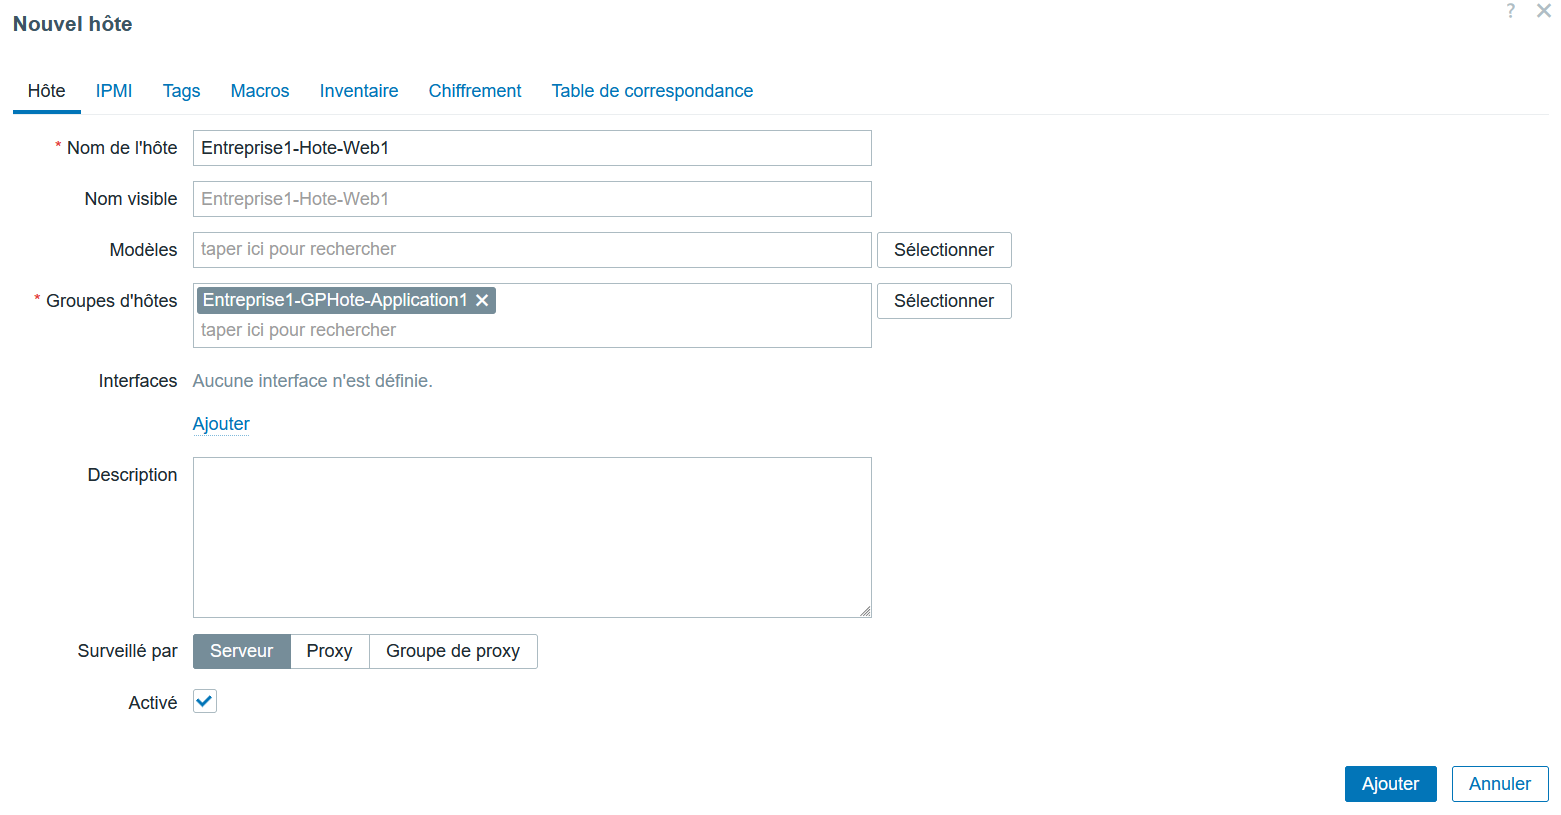Open the Tags tab
This screenshot has width=1561, height=815.
point(181,91)
